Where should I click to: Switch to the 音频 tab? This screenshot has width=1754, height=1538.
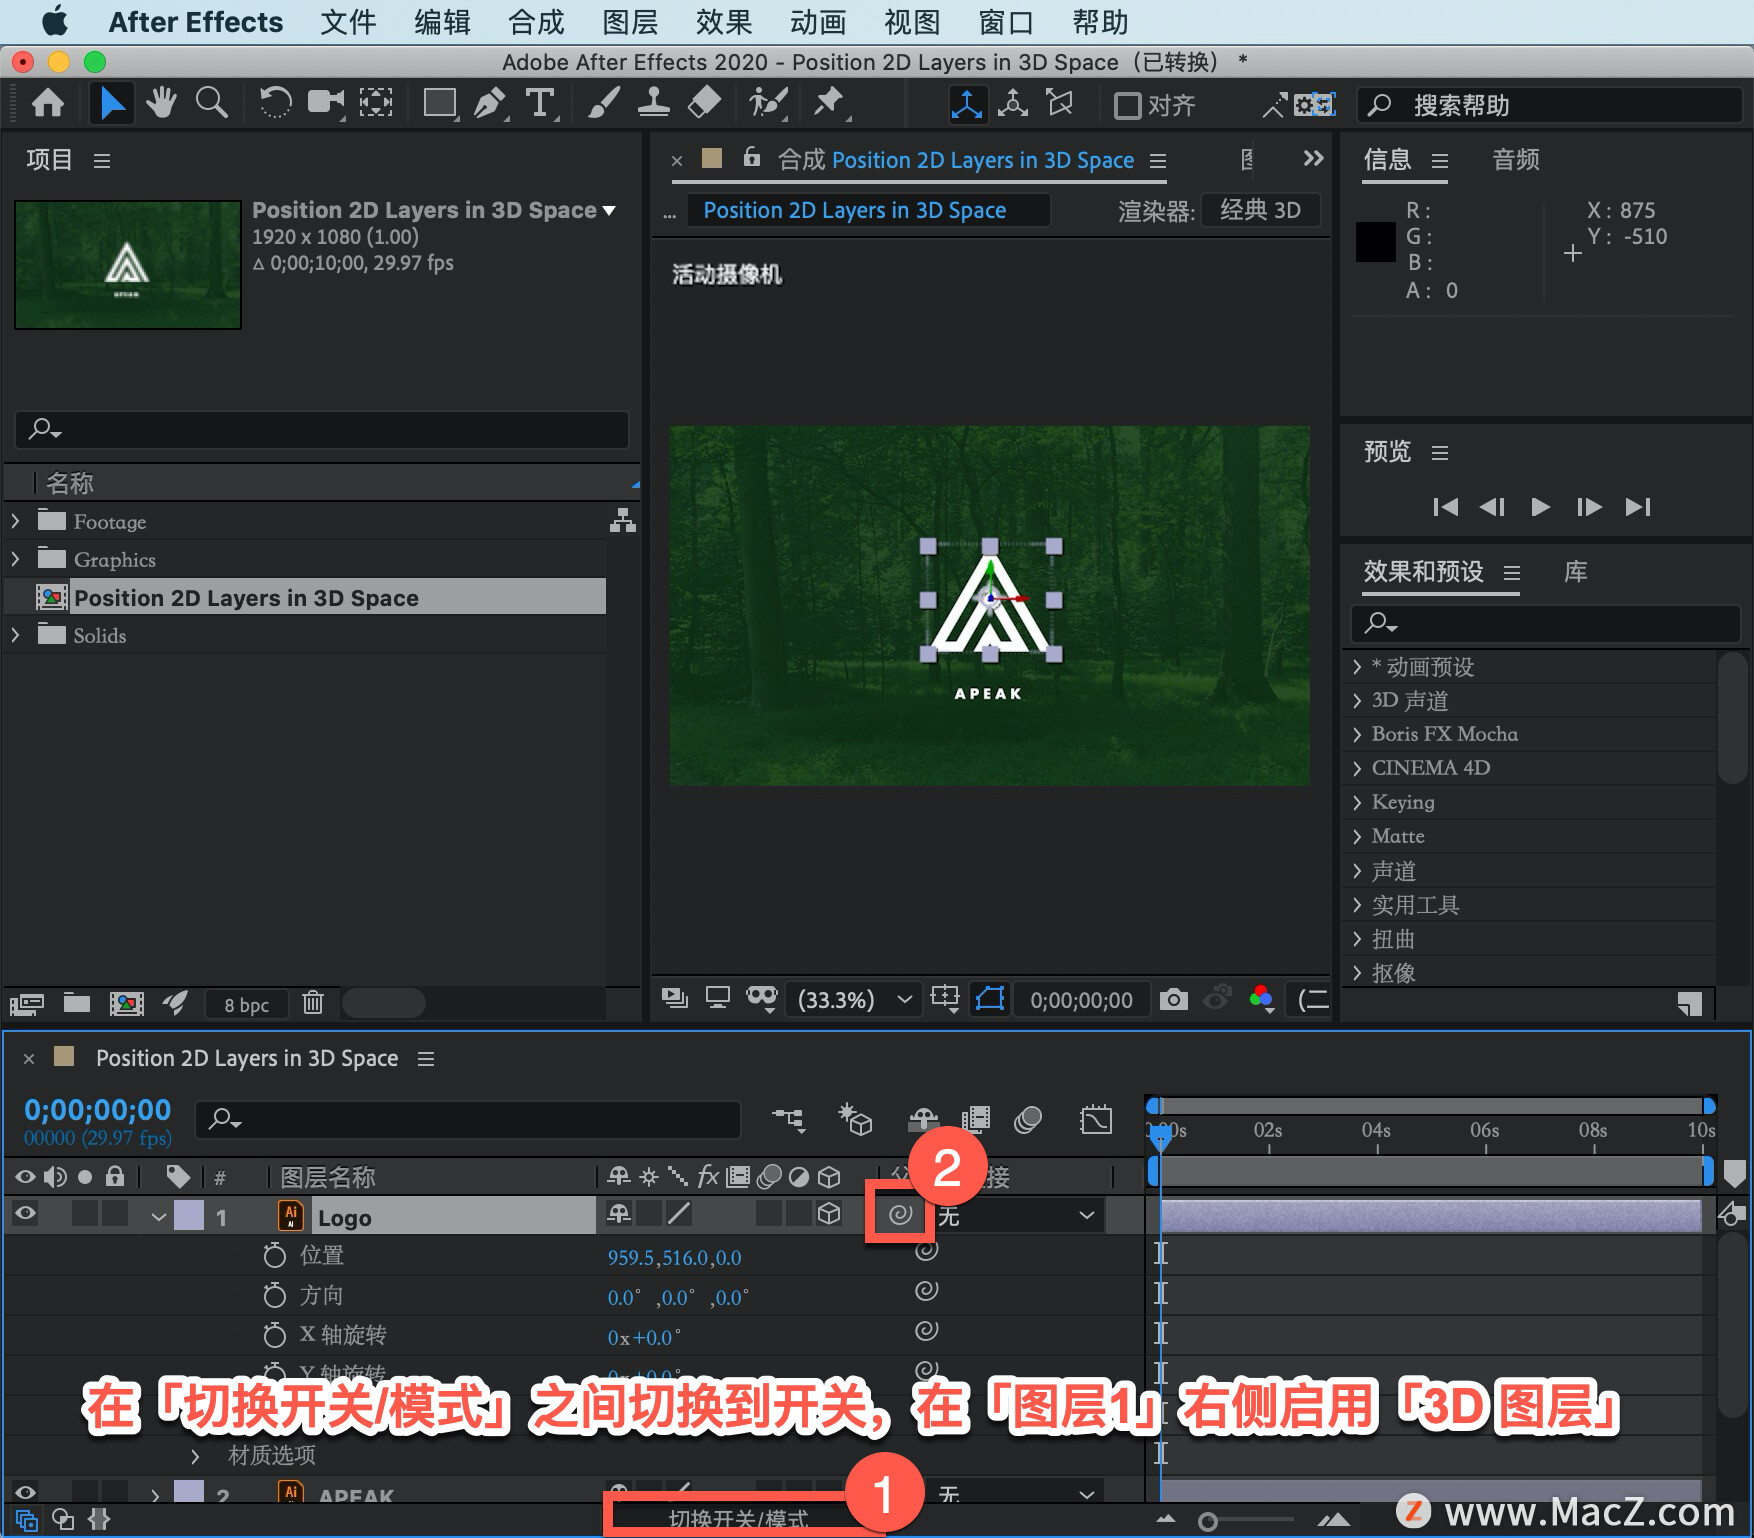coord(1516,159)
